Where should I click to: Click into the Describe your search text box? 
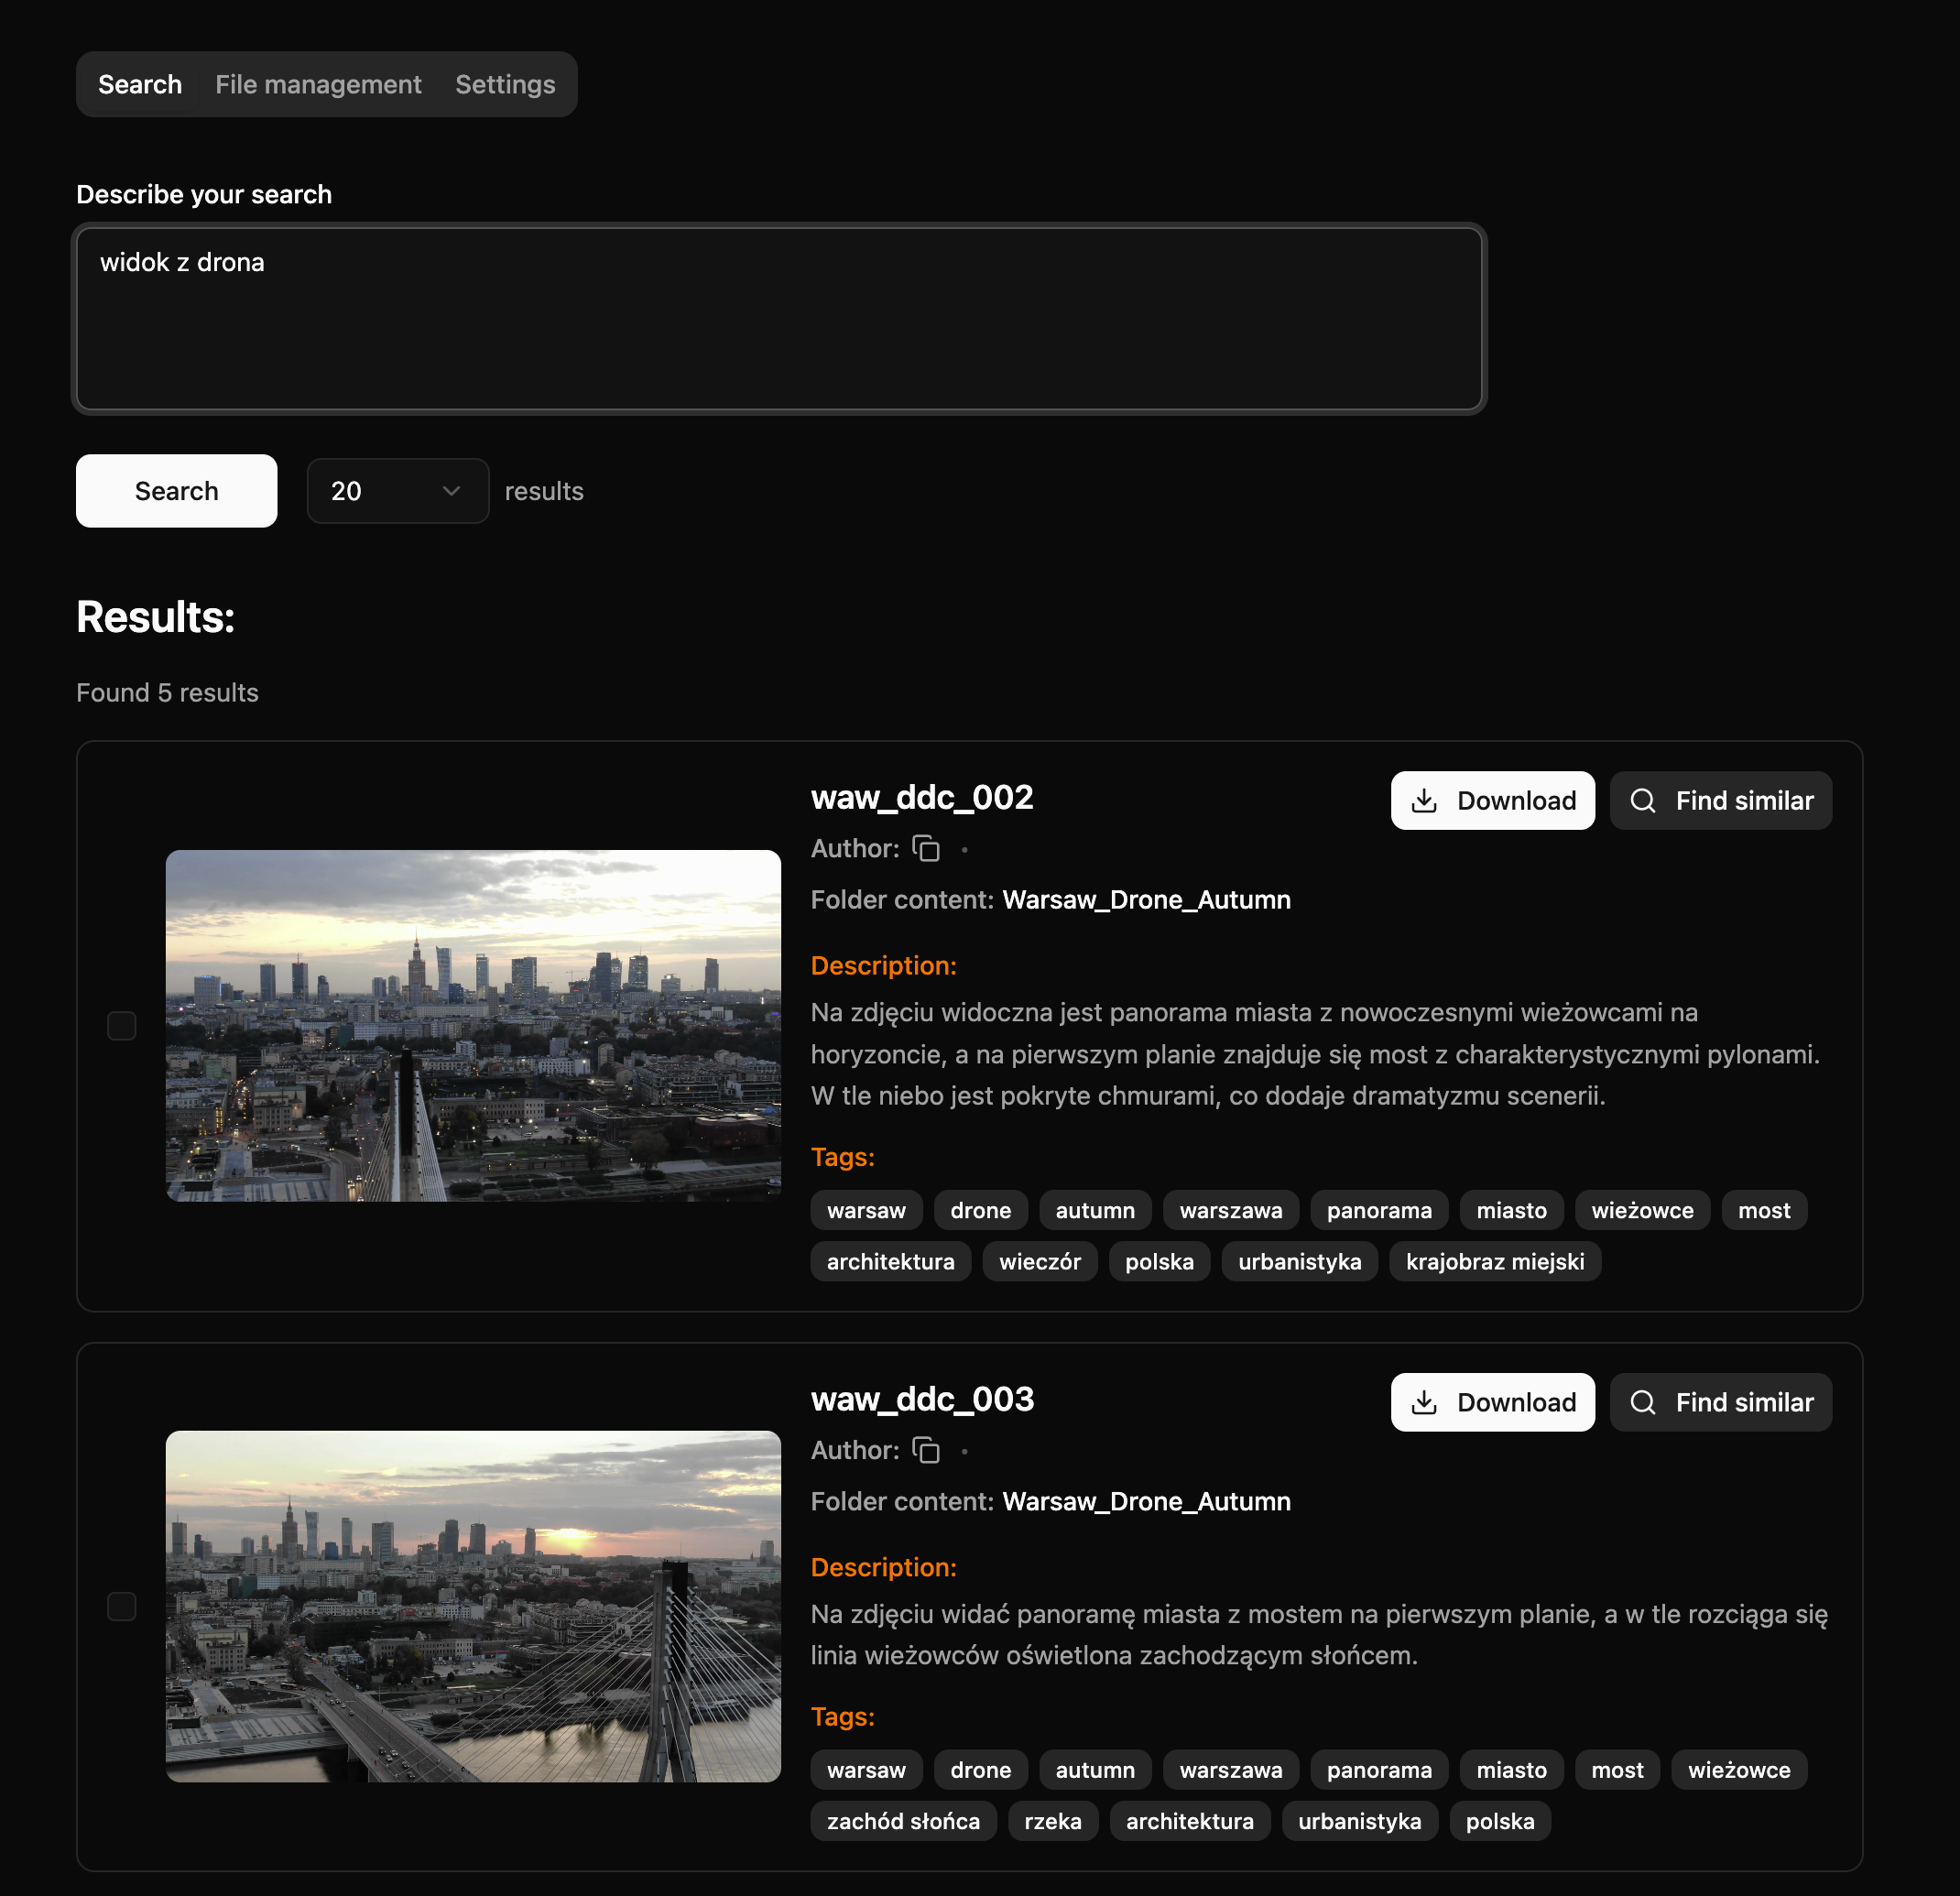pos(779,319)
